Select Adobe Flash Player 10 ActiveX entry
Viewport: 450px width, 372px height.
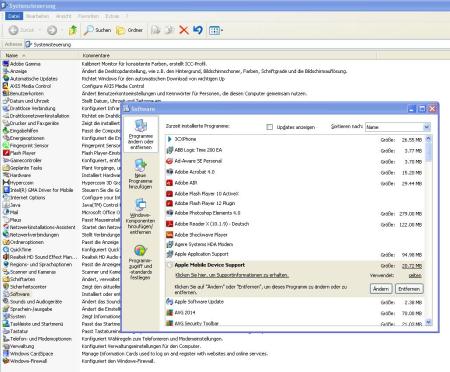coord(295,193)
